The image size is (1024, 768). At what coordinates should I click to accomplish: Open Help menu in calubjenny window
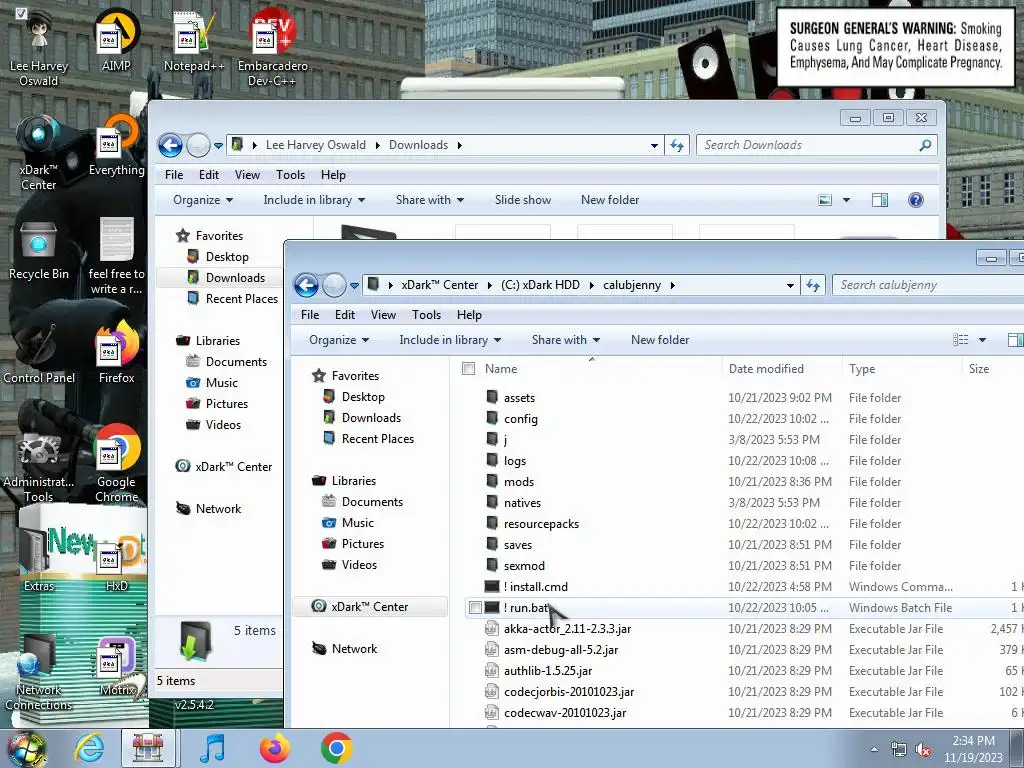(469, 315)
